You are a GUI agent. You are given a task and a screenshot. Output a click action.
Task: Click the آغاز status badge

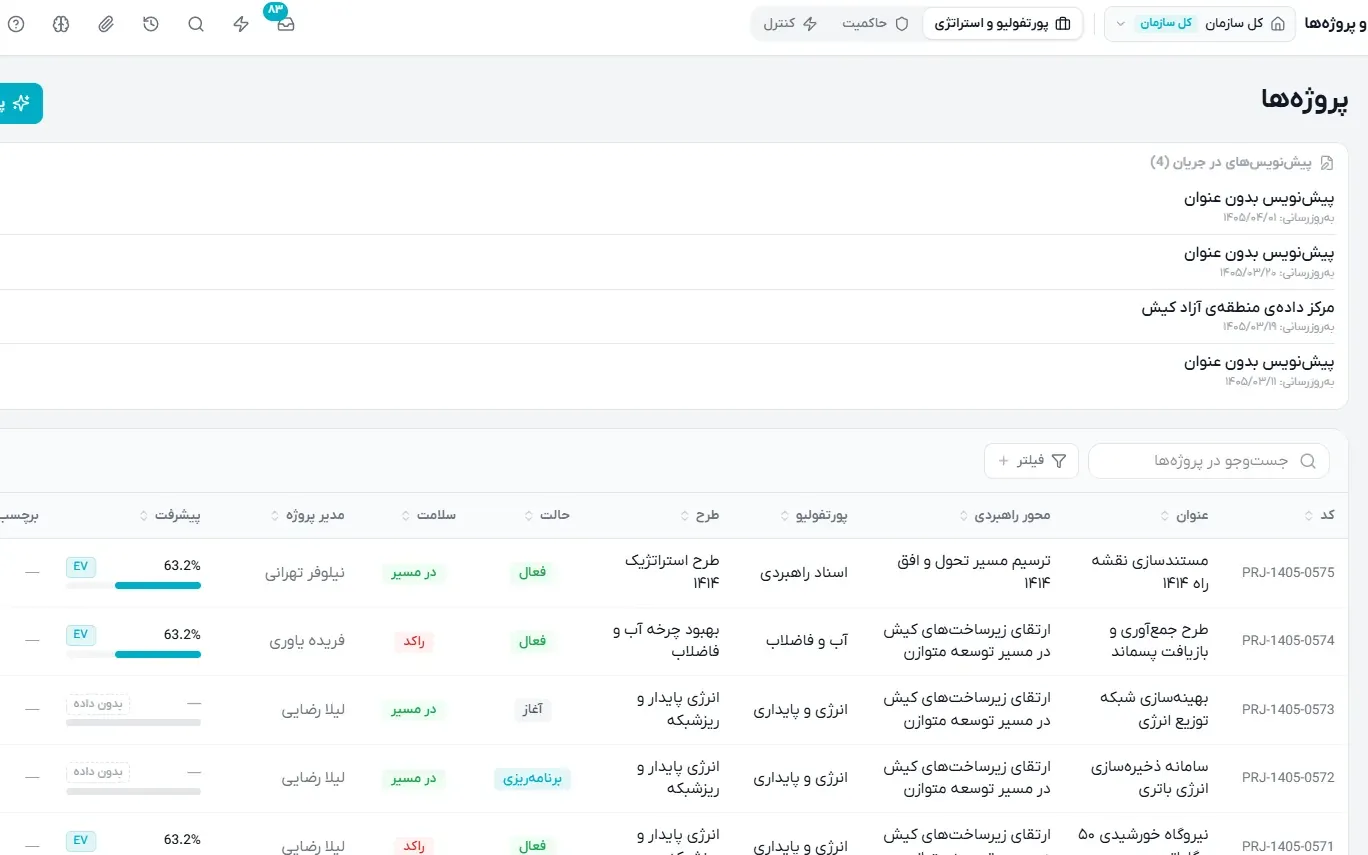pyautogui.click(x=534, y=710)
